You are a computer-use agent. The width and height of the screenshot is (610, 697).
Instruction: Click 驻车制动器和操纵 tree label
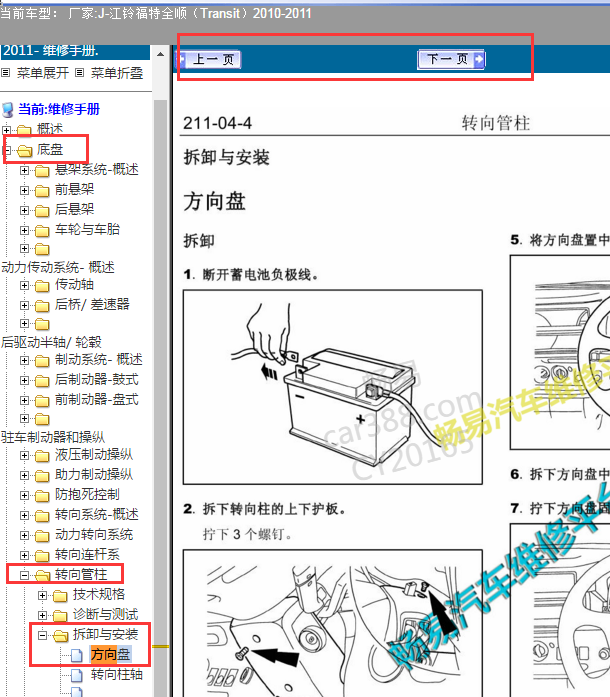[53, 437]
